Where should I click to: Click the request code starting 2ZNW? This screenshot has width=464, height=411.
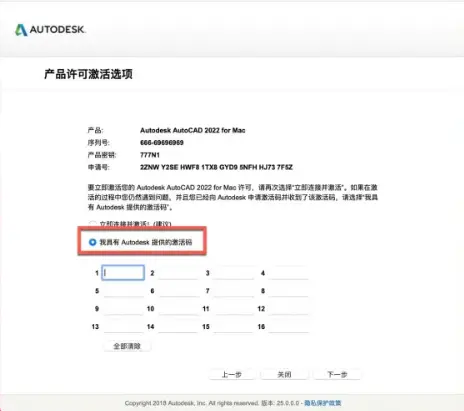click(x=216, y=167)
